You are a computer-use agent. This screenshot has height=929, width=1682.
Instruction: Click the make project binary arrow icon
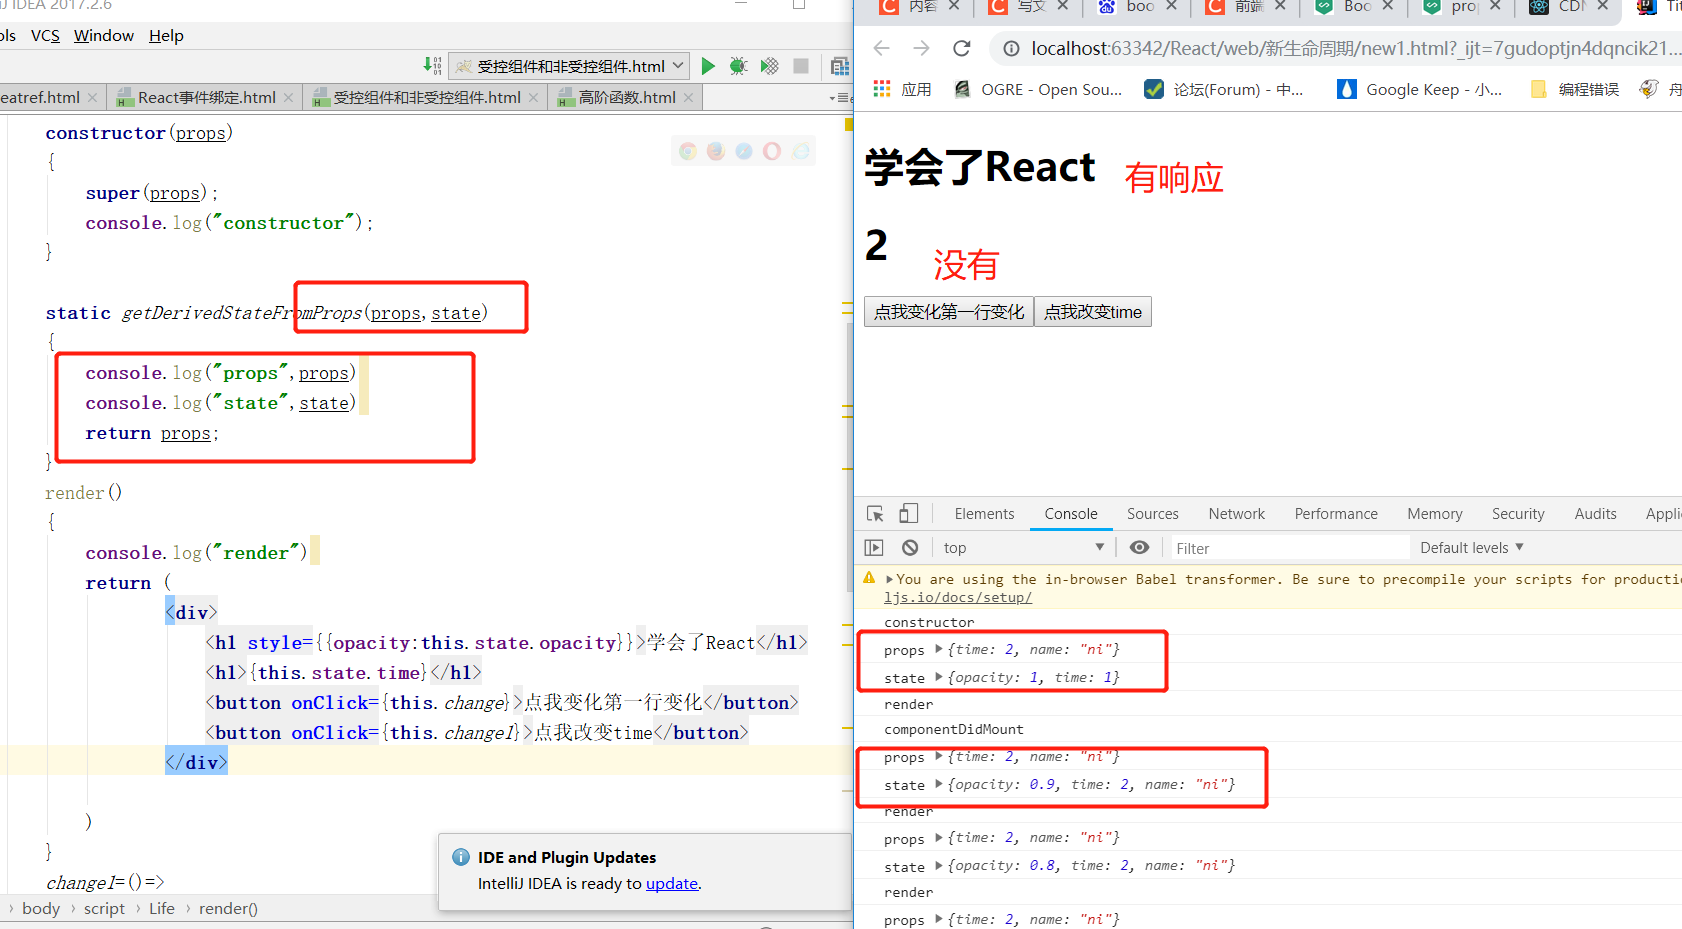[432, 66]
